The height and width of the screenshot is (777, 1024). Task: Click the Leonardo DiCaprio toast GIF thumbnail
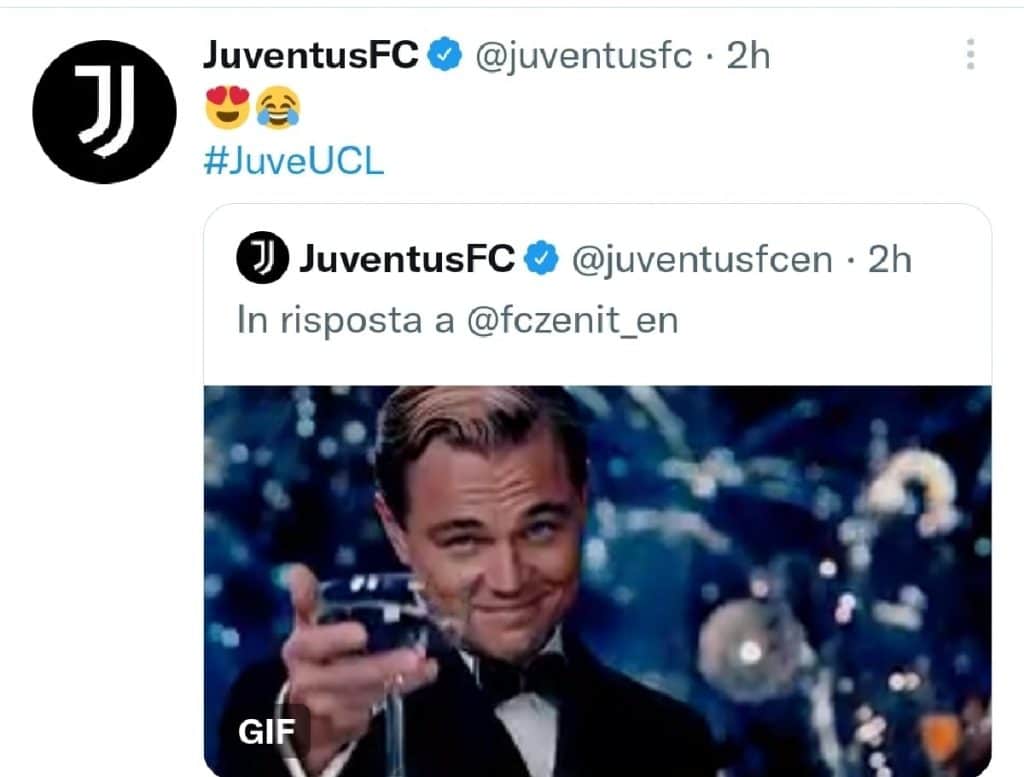pos(600,560)
